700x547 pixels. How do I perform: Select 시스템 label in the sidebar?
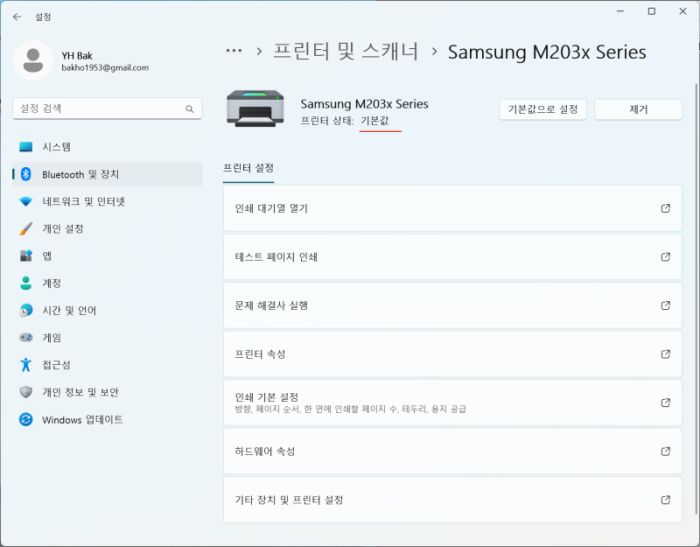click(x=56, y=147)
